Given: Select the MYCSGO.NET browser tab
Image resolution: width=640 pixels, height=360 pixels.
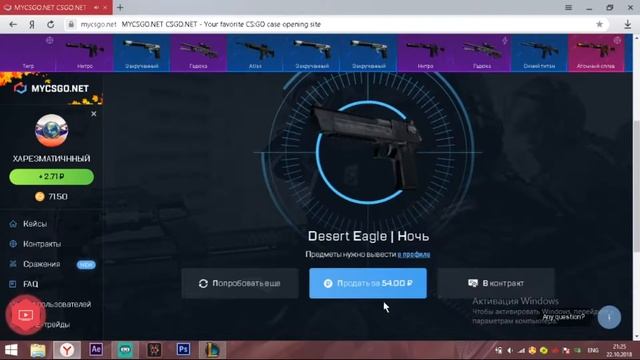Looking at the screenshot, I should 56,7.
